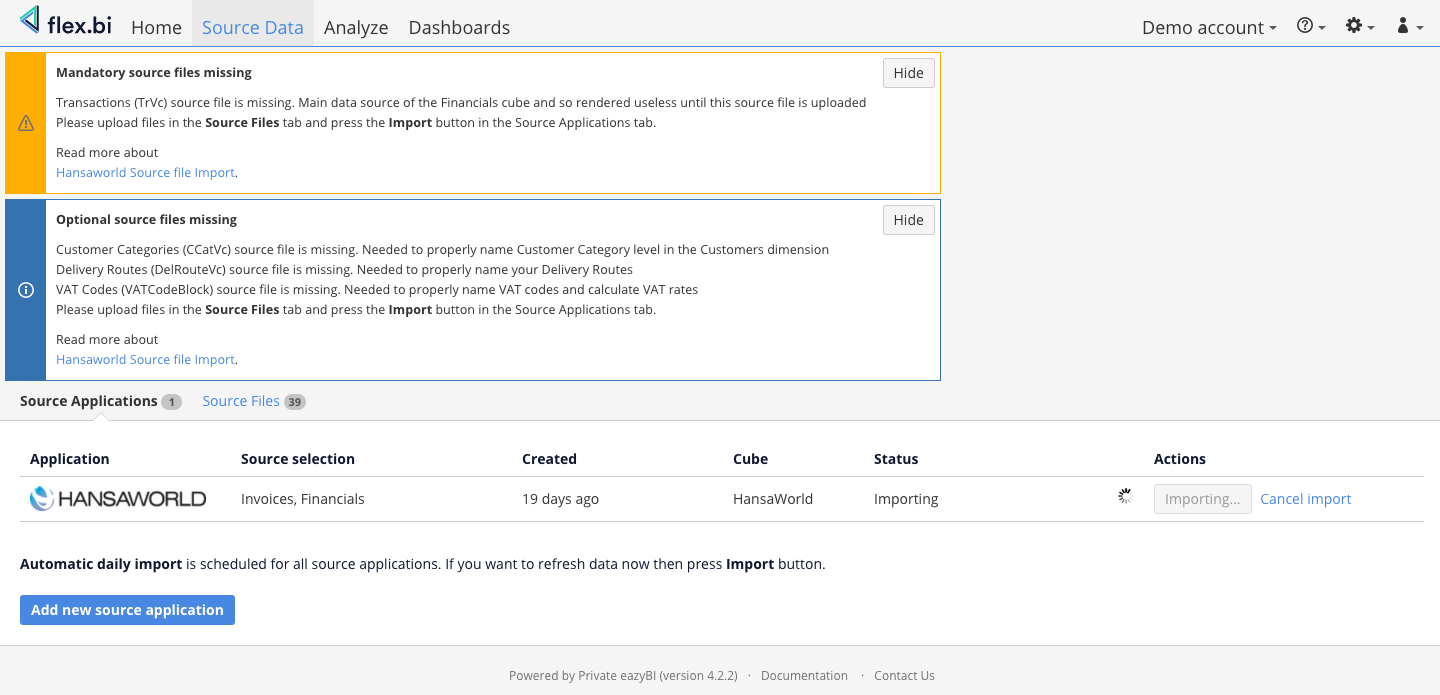
Task: Click the HansaWorld application logo
Action: click(118, 499)
